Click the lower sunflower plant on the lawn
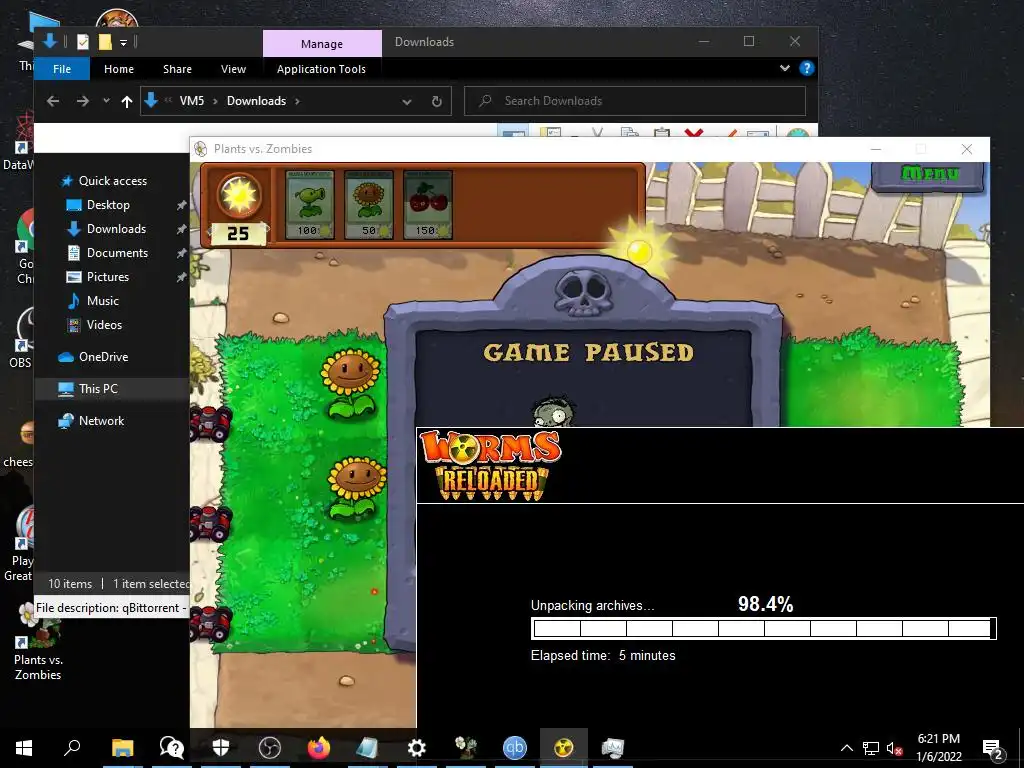Screen dimensions: 1024x768 pos(357,488)
